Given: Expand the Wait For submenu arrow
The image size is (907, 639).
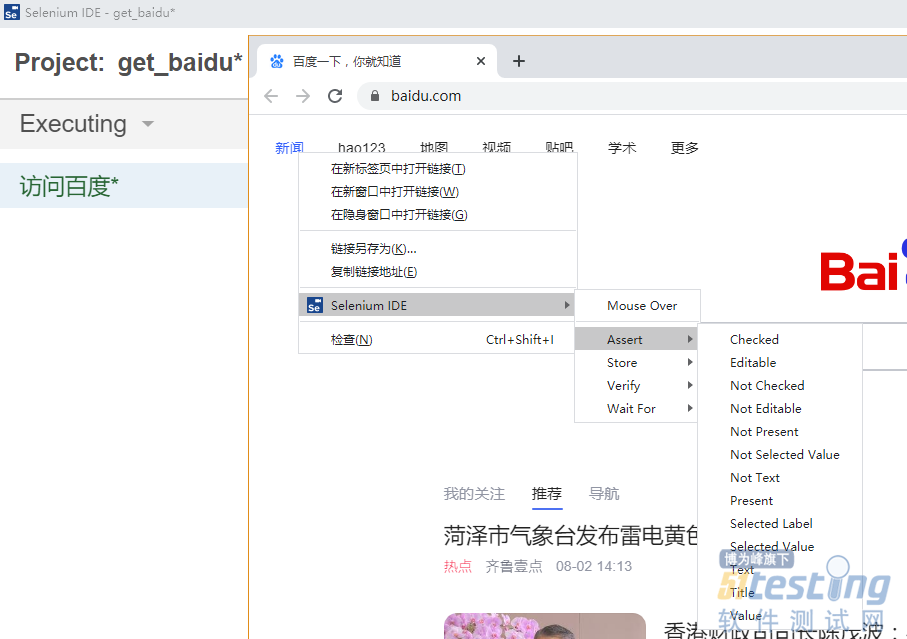Looking at the screenshot, I should (690, 408).
